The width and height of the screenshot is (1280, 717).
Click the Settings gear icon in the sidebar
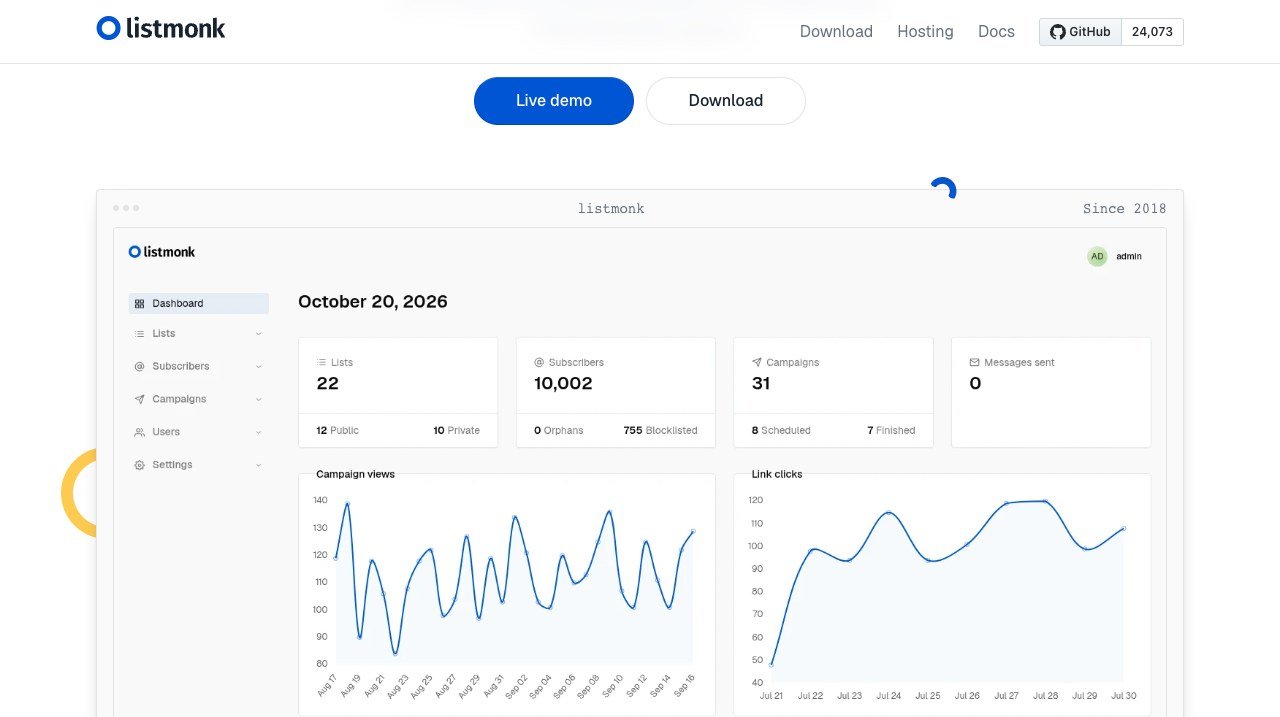(139, 465)
